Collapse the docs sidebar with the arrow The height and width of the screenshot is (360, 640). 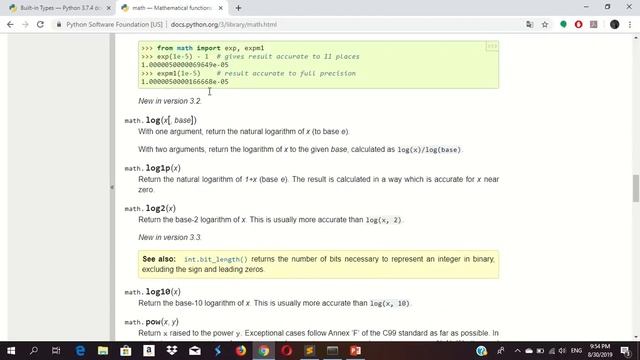coord(112,187)
